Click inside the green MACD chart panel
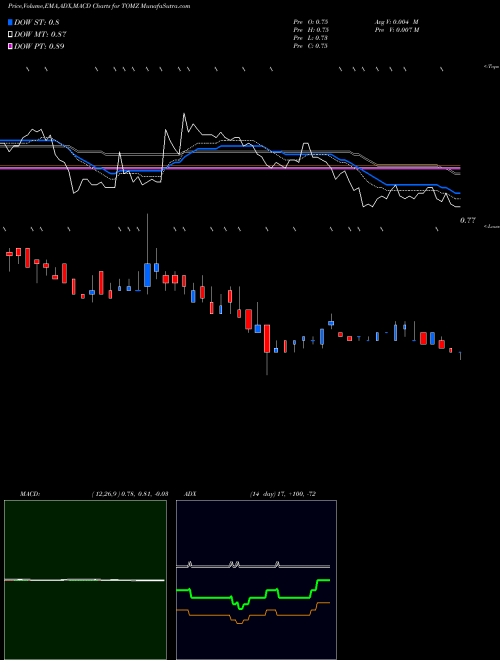This screenshot has width=500, height=660. click(x=85, y=580)
